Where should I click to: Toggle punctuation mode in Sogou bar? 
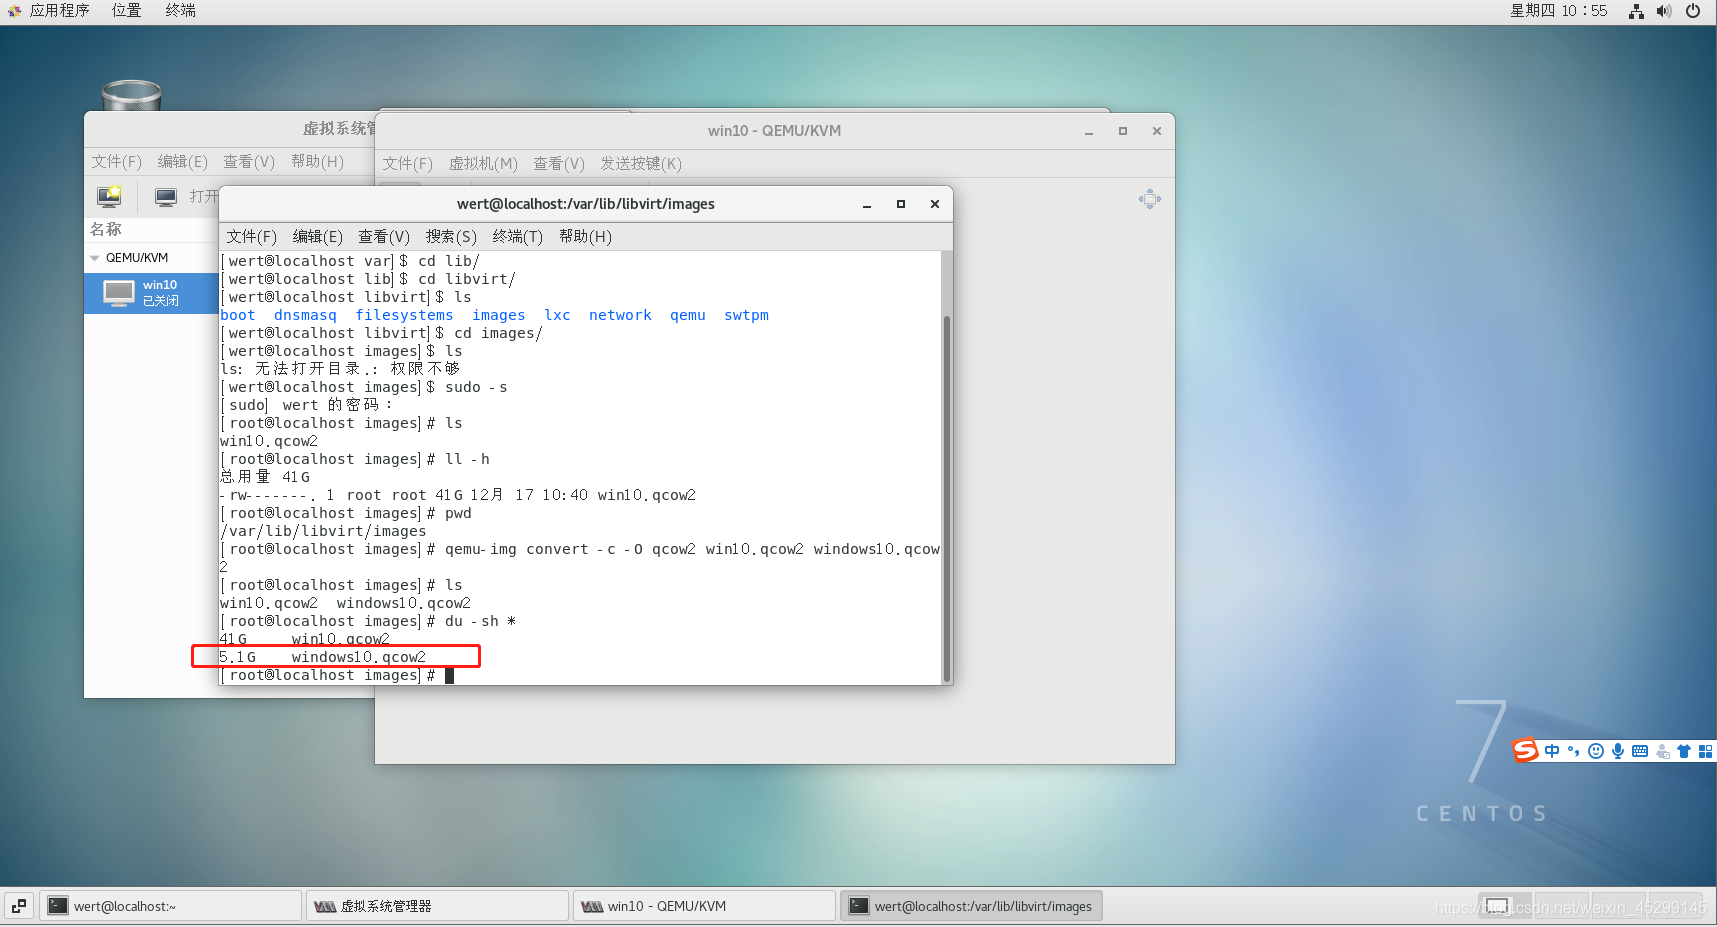(1574, 751)
